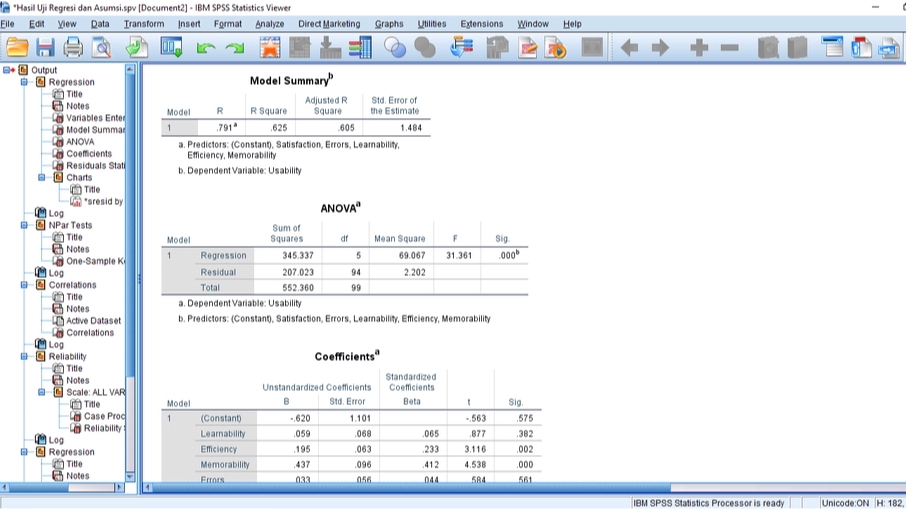The width and height of the screenshot is (906, 509).
Task: Save the output document with floppy icon
Action: point(45,47)
